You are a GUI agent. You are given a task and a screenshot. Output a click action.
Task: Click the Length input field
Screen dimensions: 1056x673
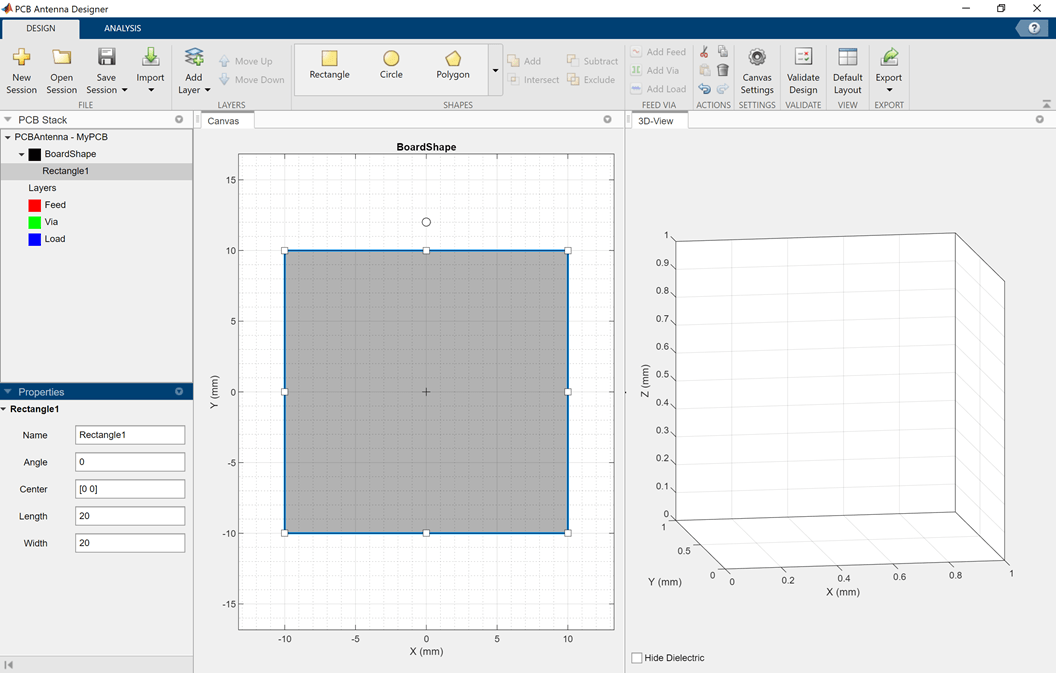point(130,515)
